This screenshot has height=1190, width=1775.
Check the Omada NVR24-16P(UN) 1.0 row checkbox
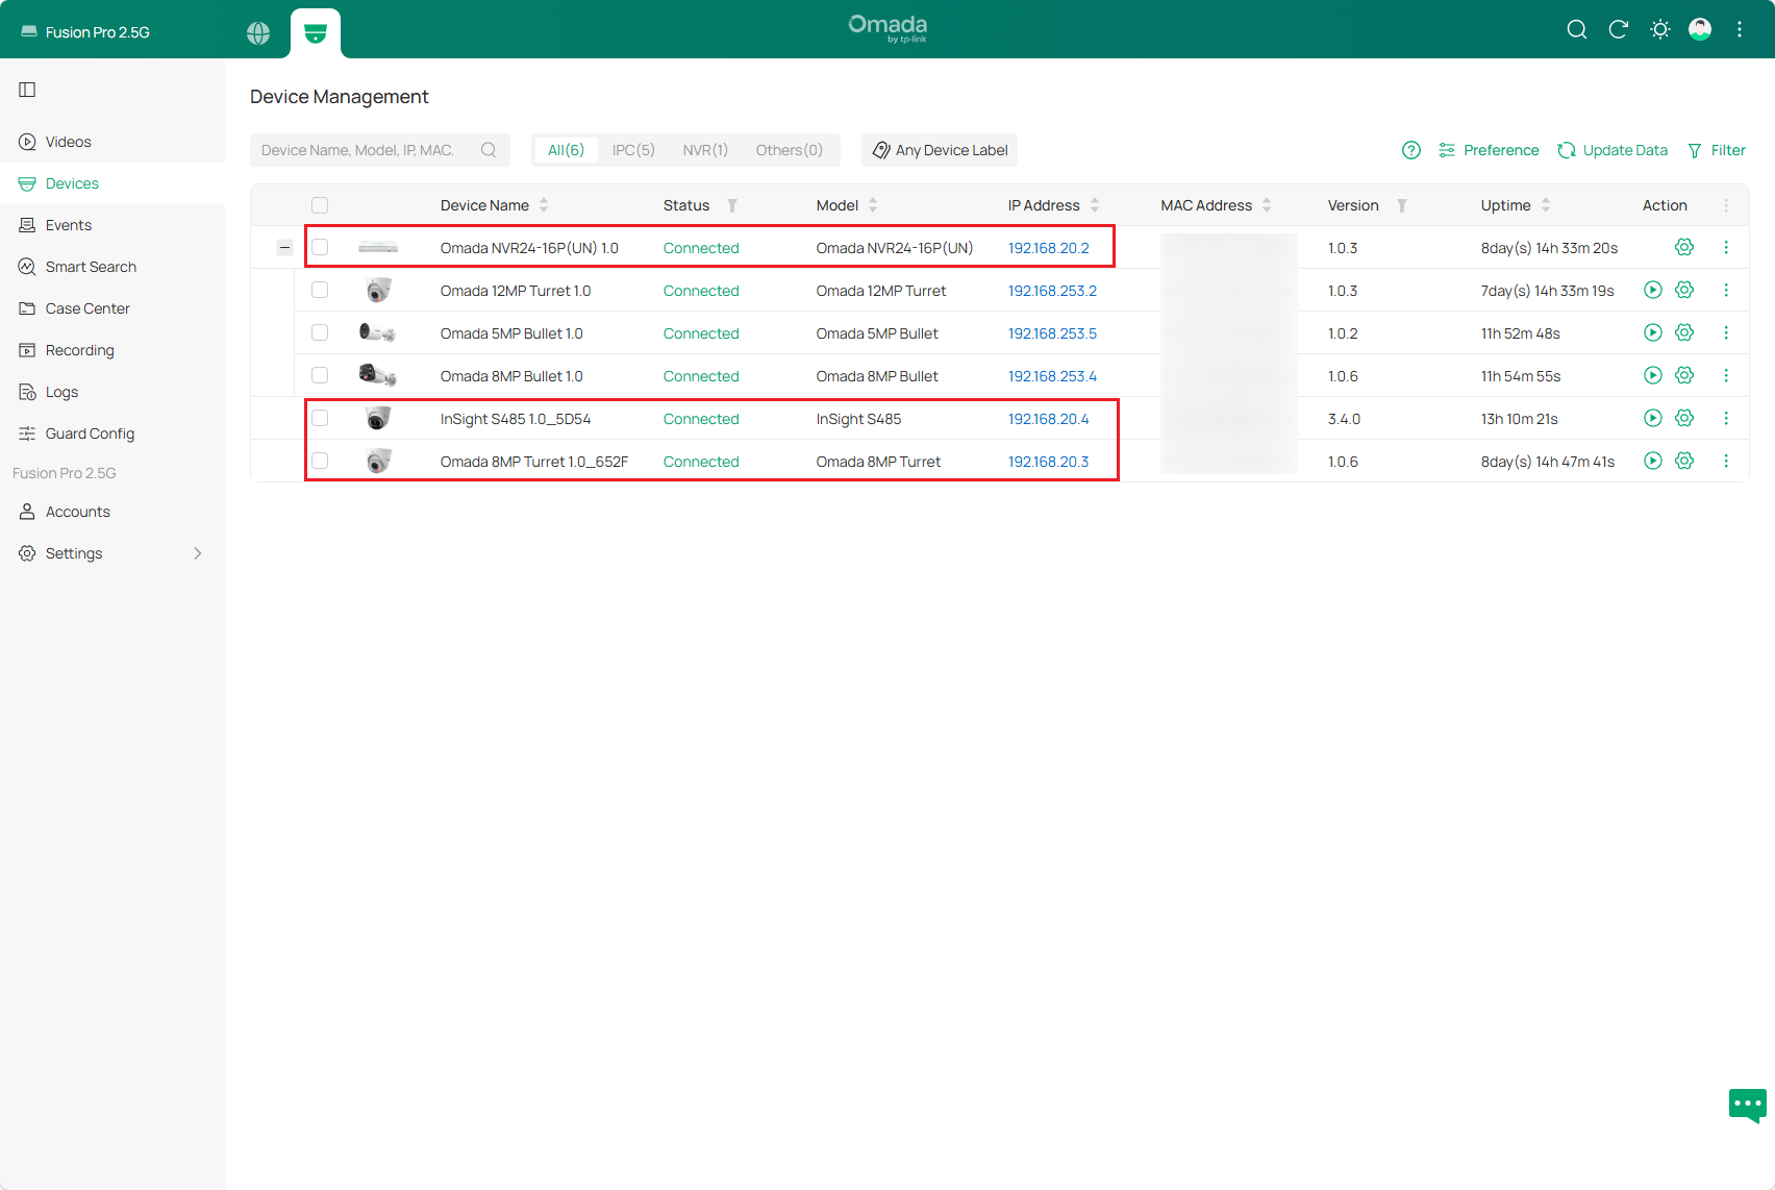pyautogui.click(x=320, y=247)
